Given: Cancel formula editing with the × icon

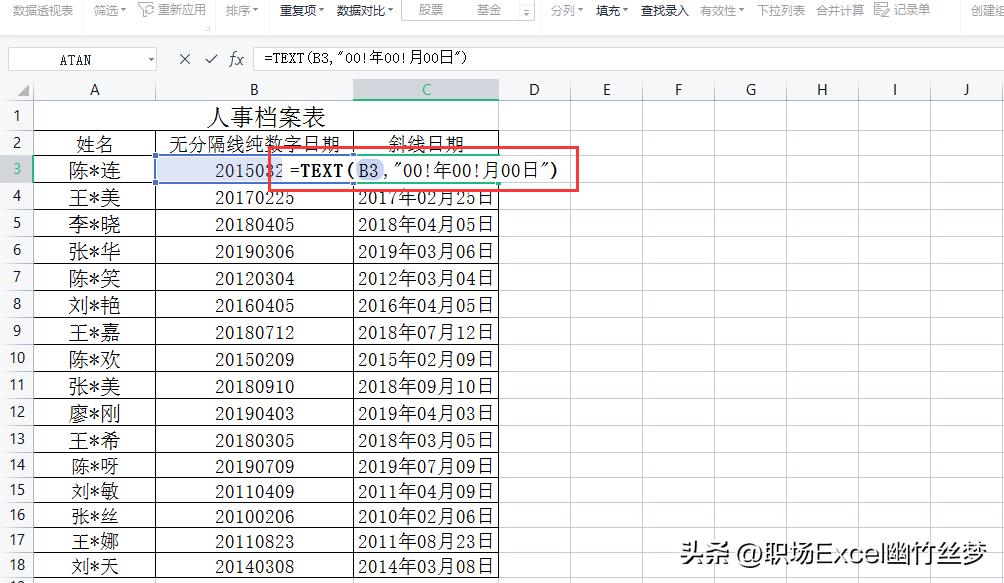Looking at the screenshot, I should point(184,58).
